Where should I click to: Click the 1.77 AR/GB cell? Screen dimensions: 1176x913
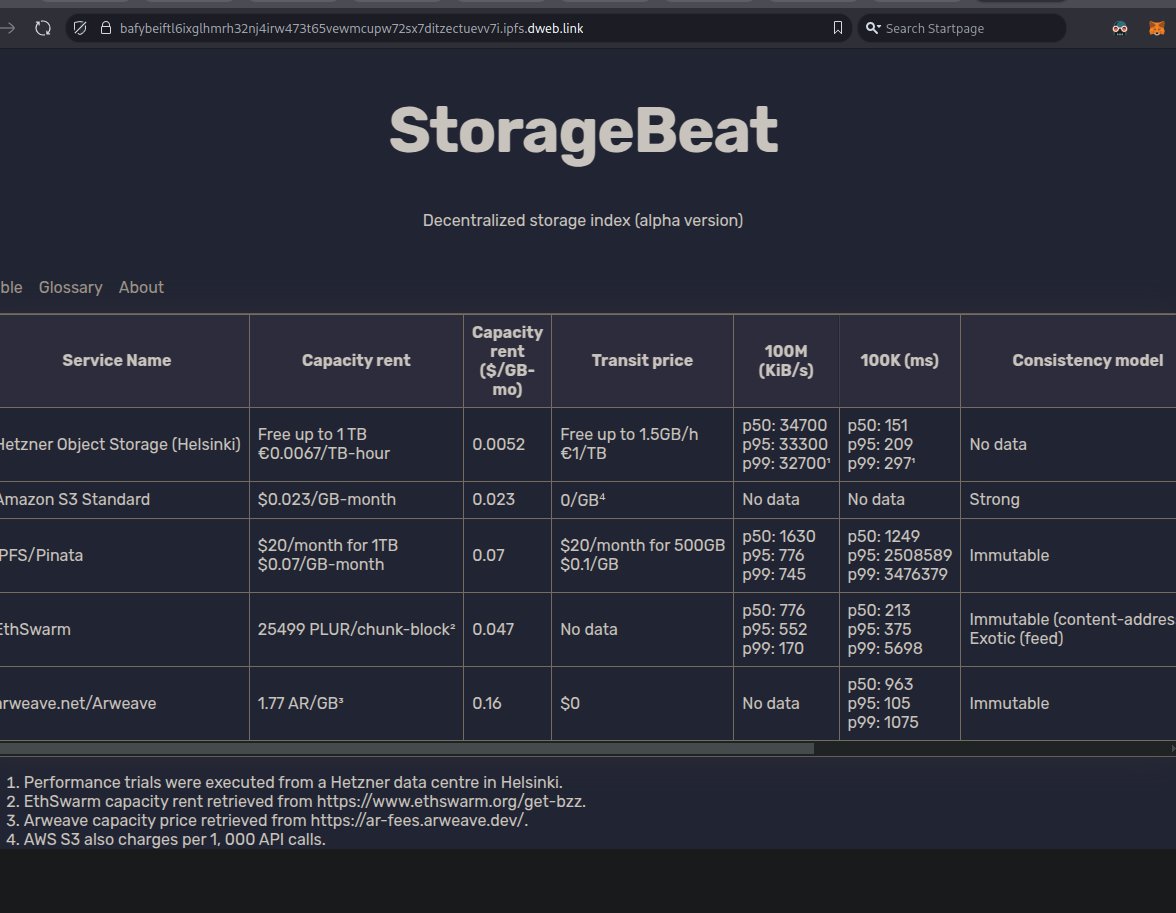(x=356, y=704)
